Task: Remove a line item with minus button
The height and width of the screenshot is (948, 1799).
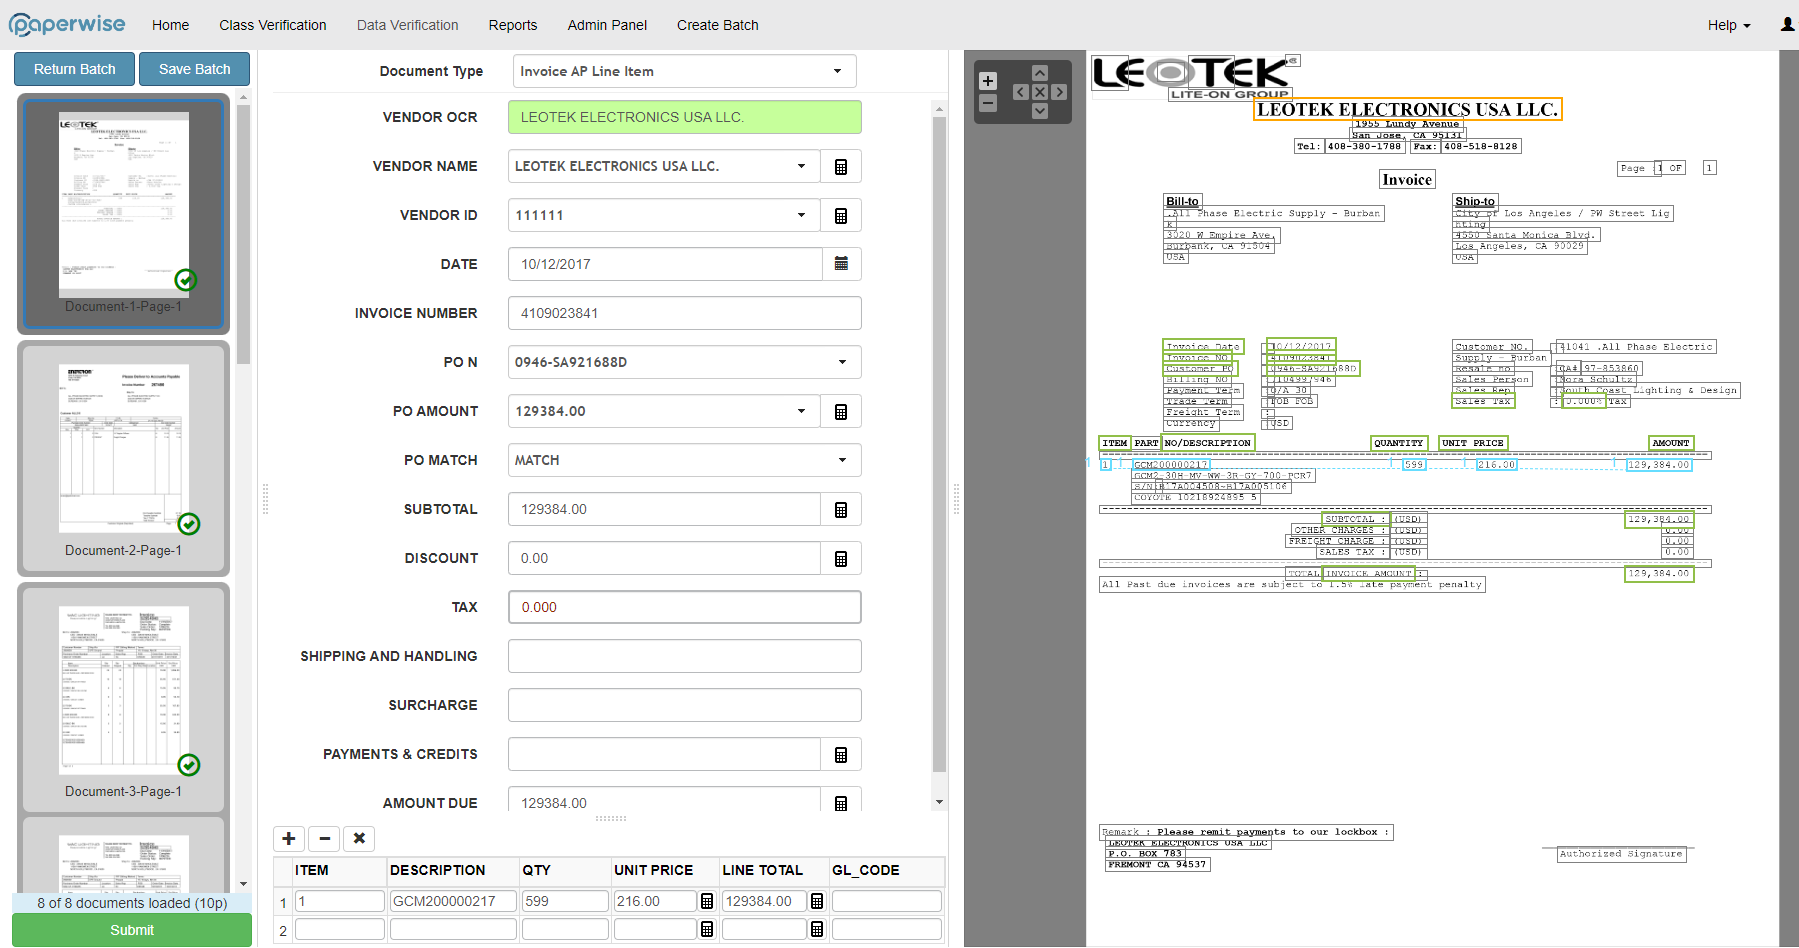Action: click(324, 838)
